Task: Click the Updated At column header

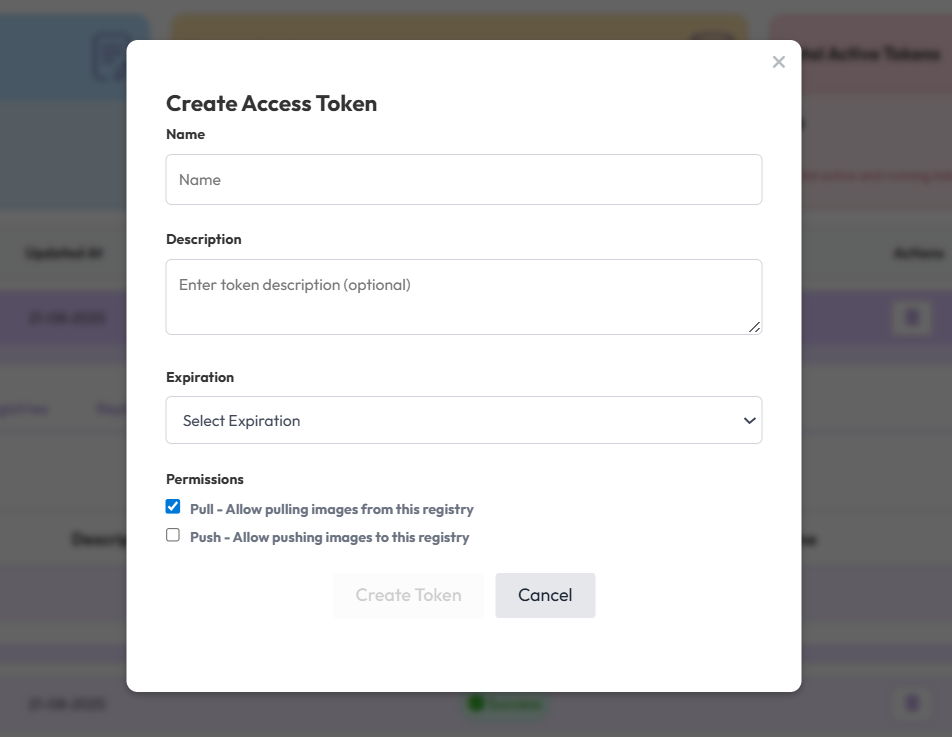Action: coord(65,254)
